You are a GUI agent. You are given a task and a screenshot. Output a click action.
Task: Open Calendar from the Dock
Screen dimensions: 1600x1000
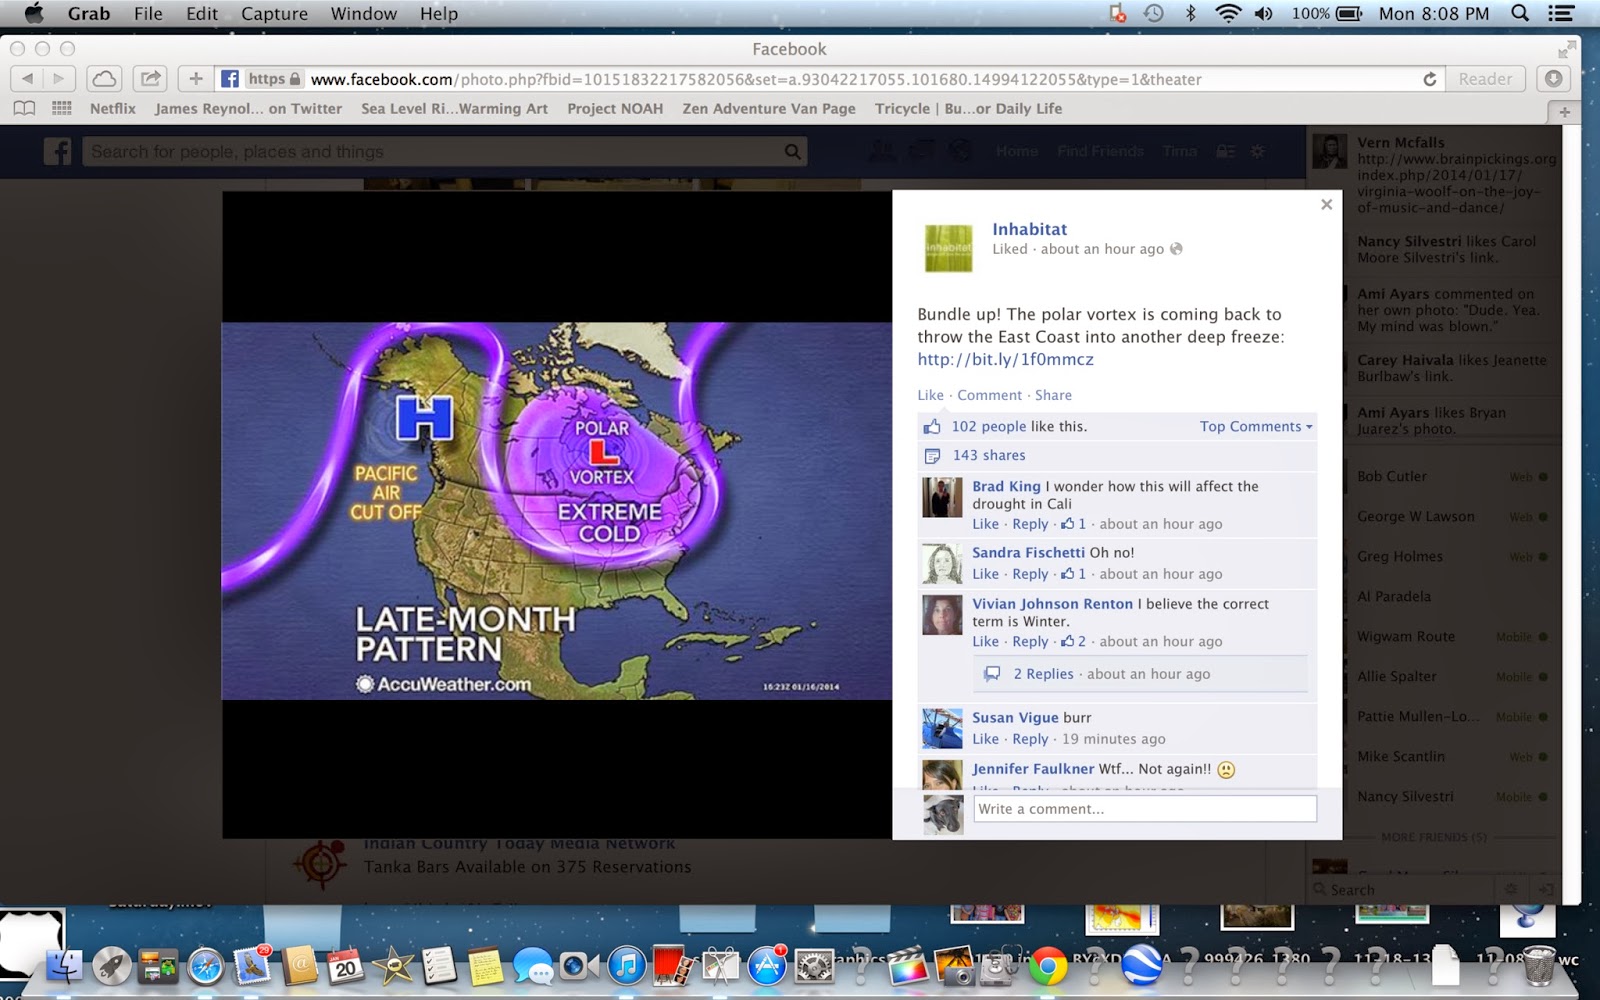click(x=346, y=966)
